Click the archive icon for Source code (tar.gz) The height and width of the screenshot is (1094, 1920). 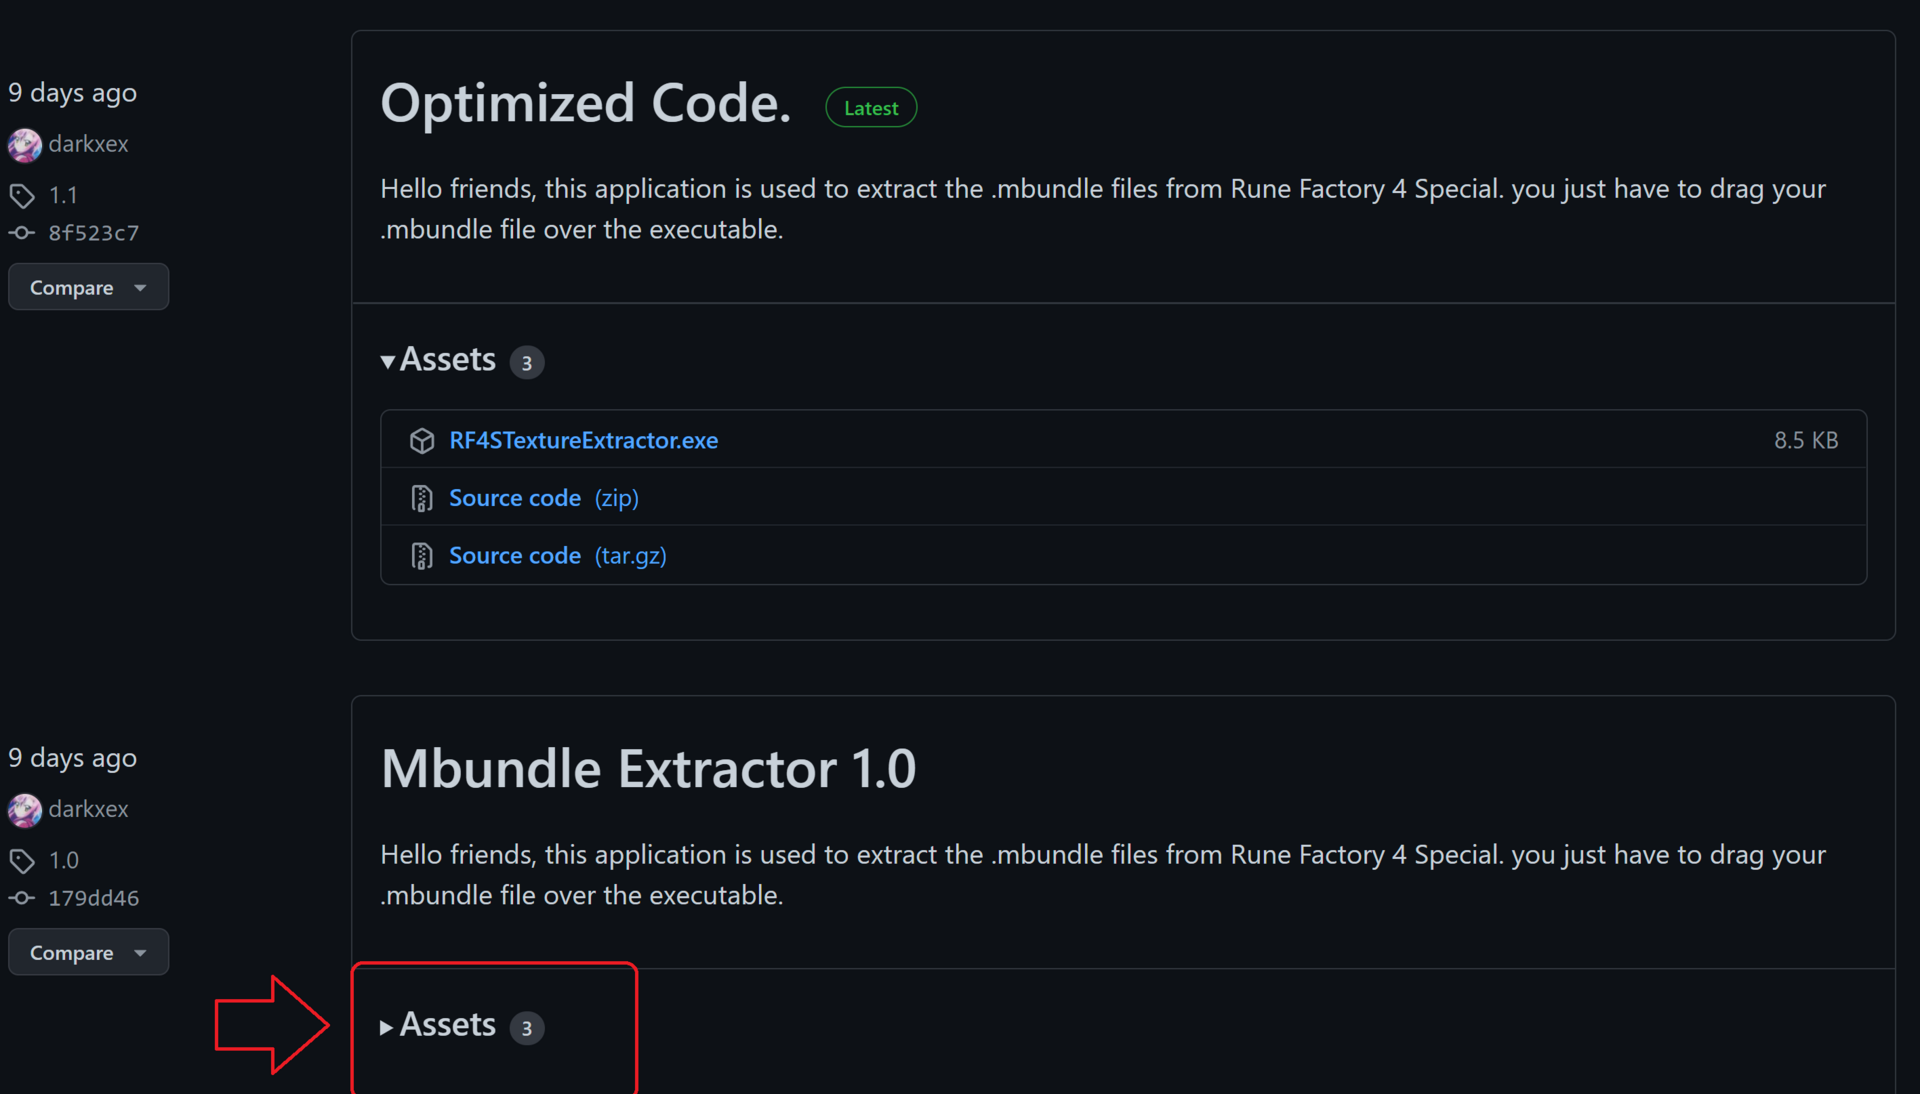[422, 556]
